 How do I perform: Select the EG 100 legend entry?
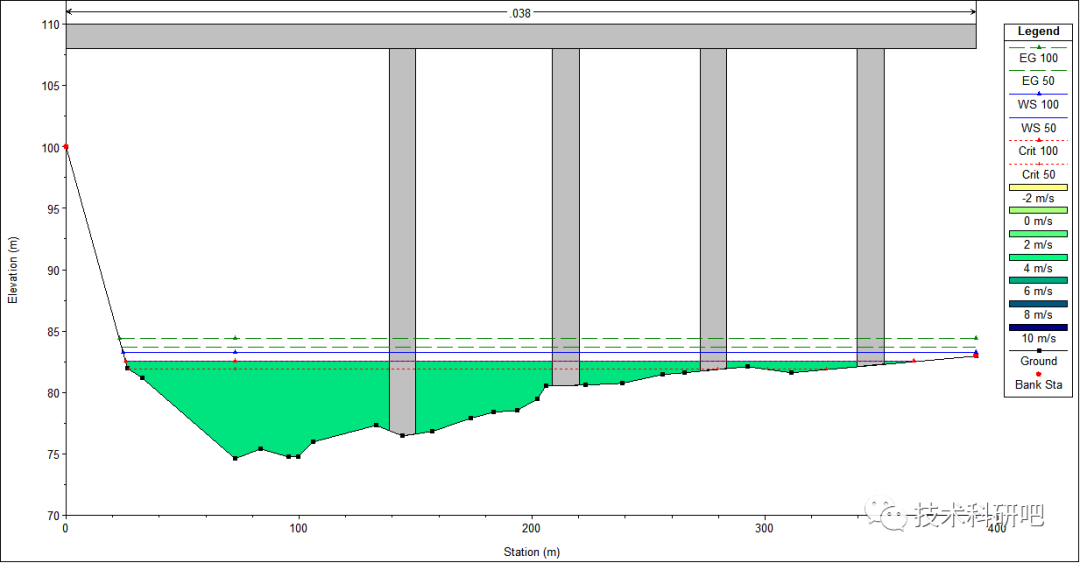(1038, 58)
